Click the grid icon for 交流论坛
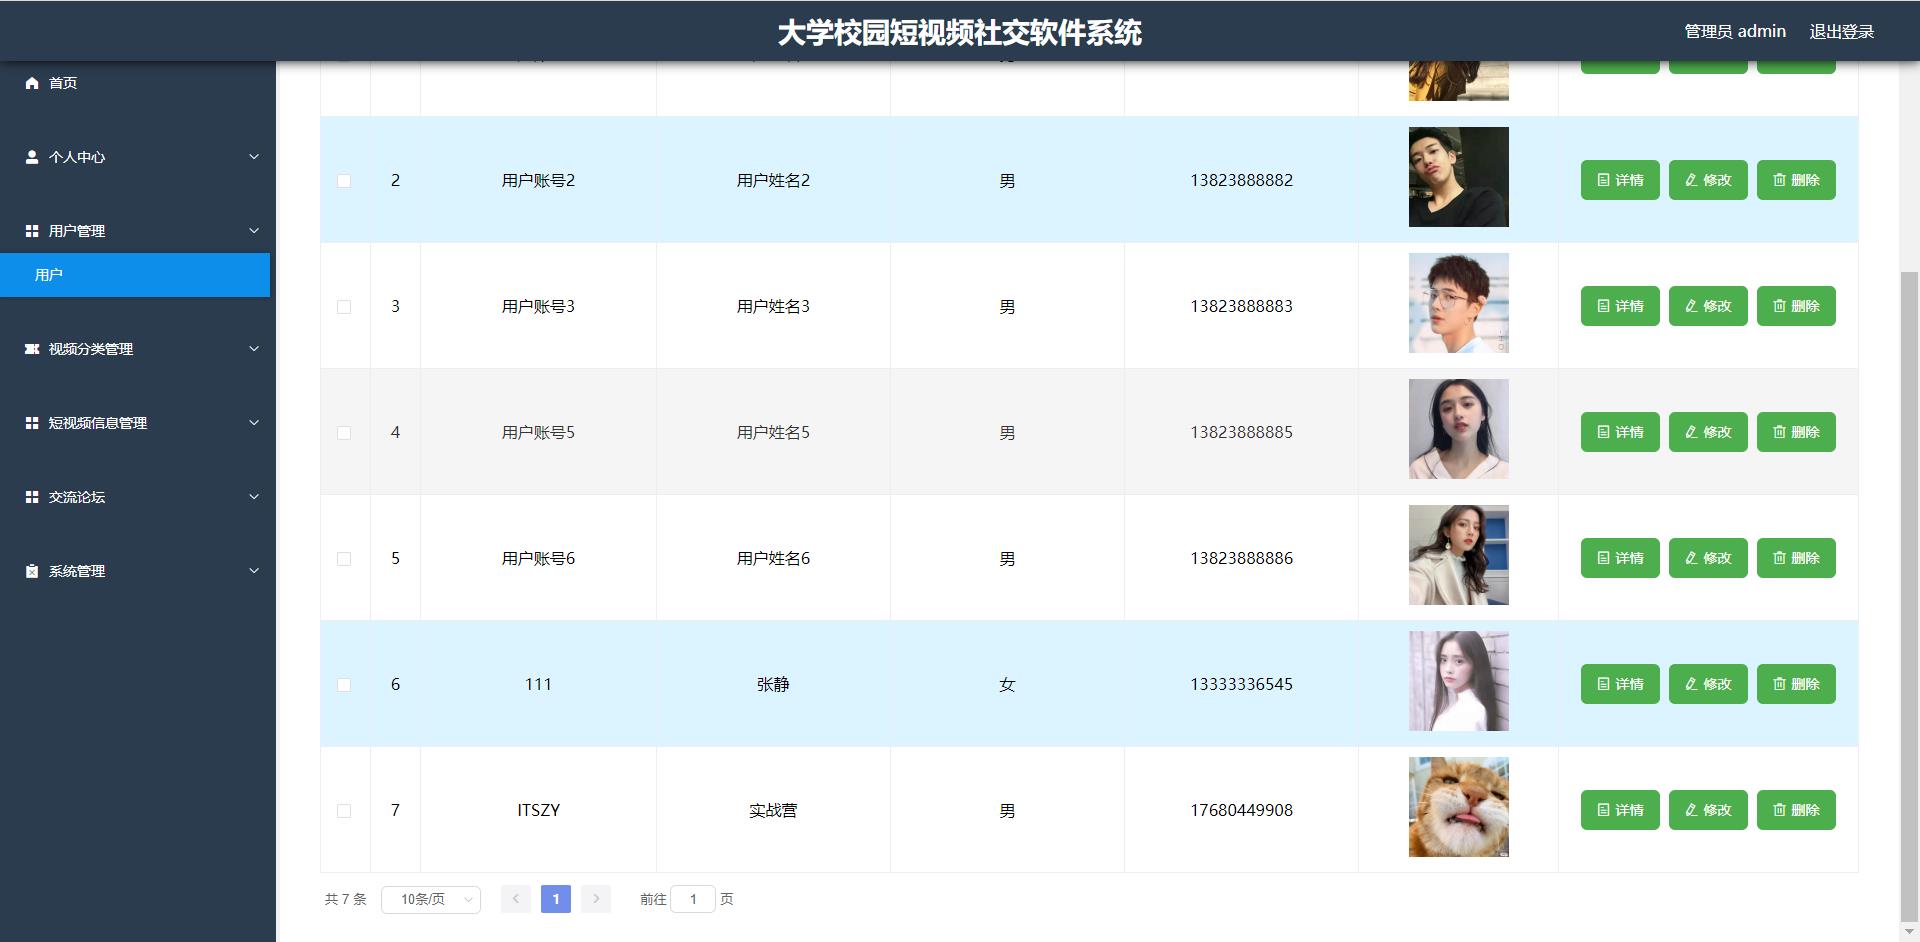This screenshot has height=942, width=1920. coord(32,497)
